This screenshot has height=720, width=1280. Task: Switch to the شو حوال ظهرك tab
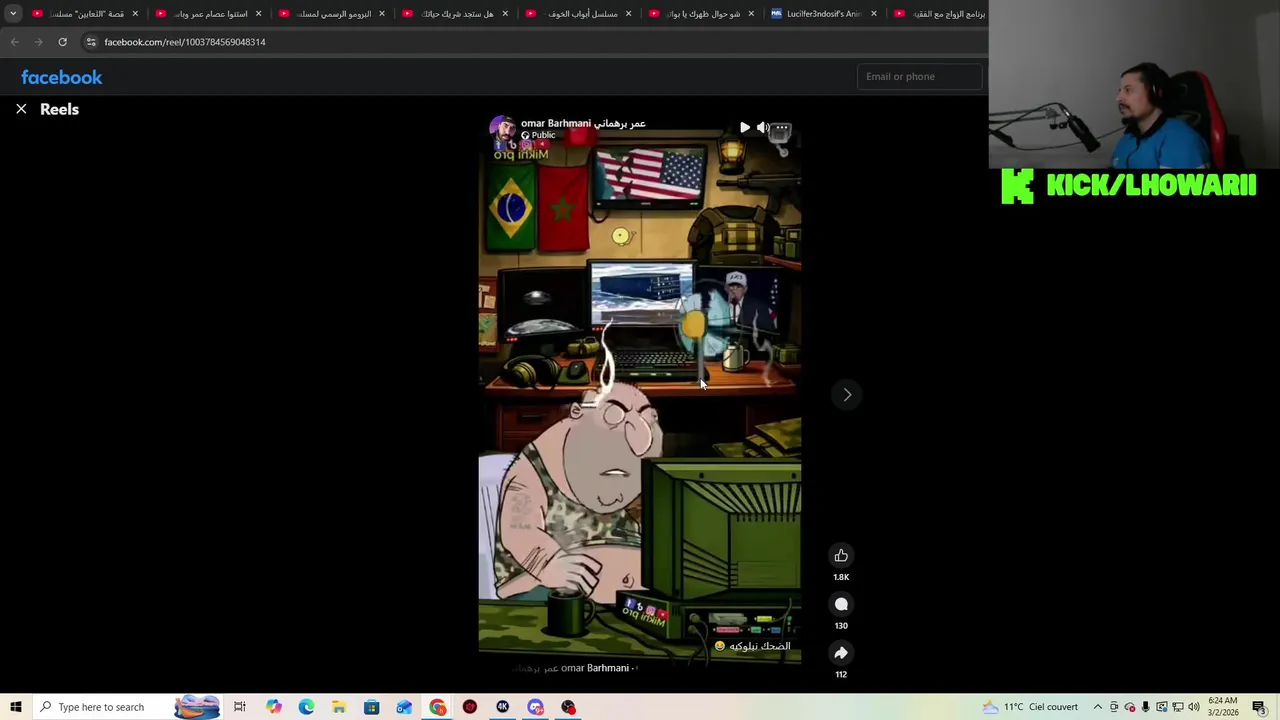(703, 14)
